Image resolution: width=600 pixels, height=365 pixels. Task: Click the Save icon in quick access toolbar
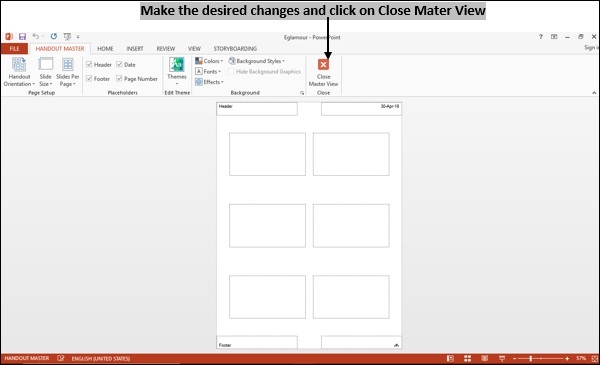tap(22, 36)
